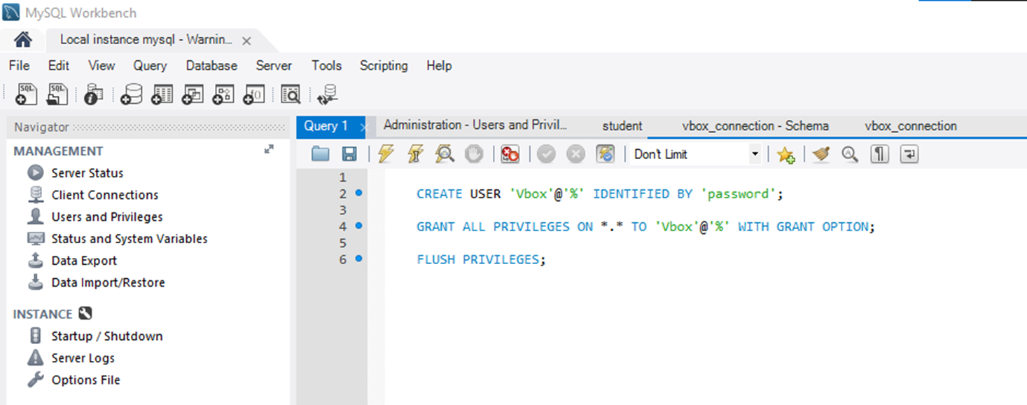Screen dimensions: 1027x405
Task: Open the Home screen tab icon
Action: [x=22, y=40]
